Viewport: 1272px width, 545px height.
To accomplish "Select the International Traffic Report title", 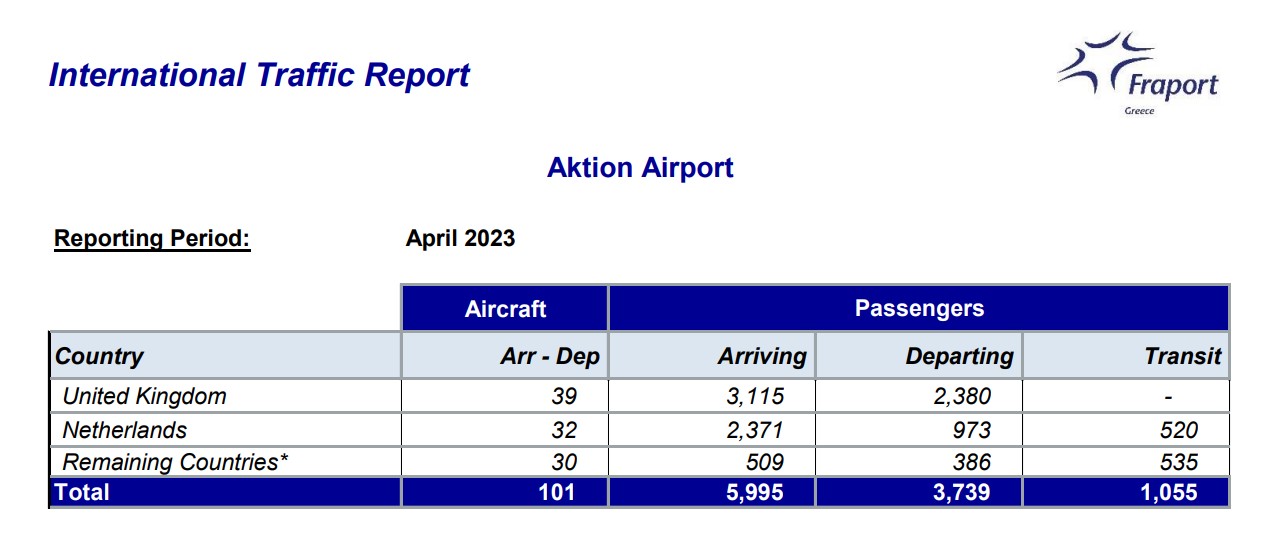I will tap(259, 76).
